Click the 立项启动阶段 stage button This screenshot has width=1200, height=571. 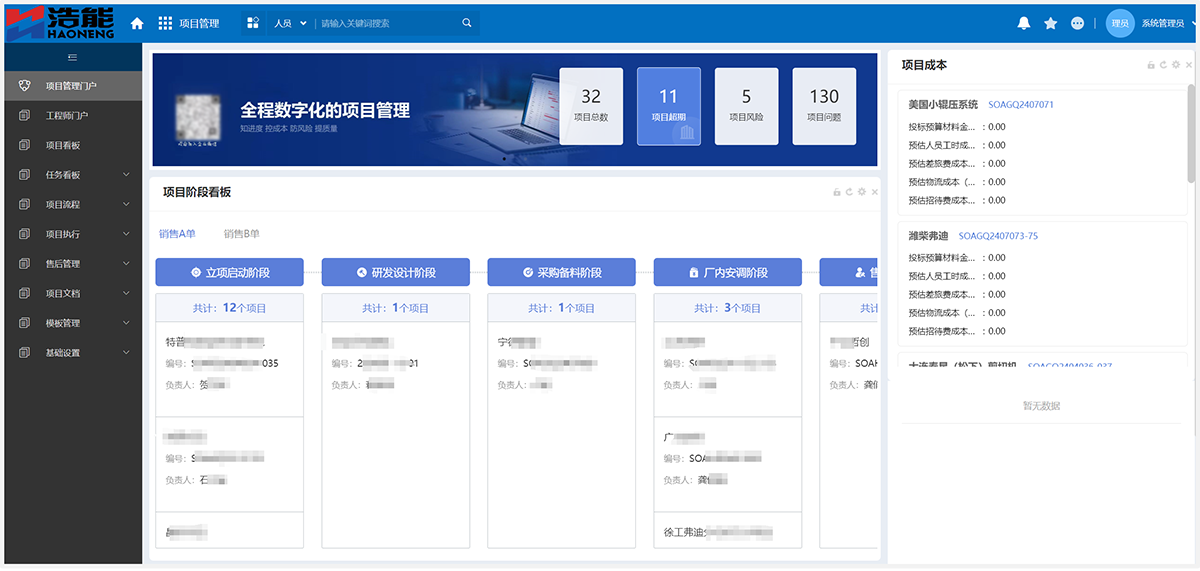230,272
